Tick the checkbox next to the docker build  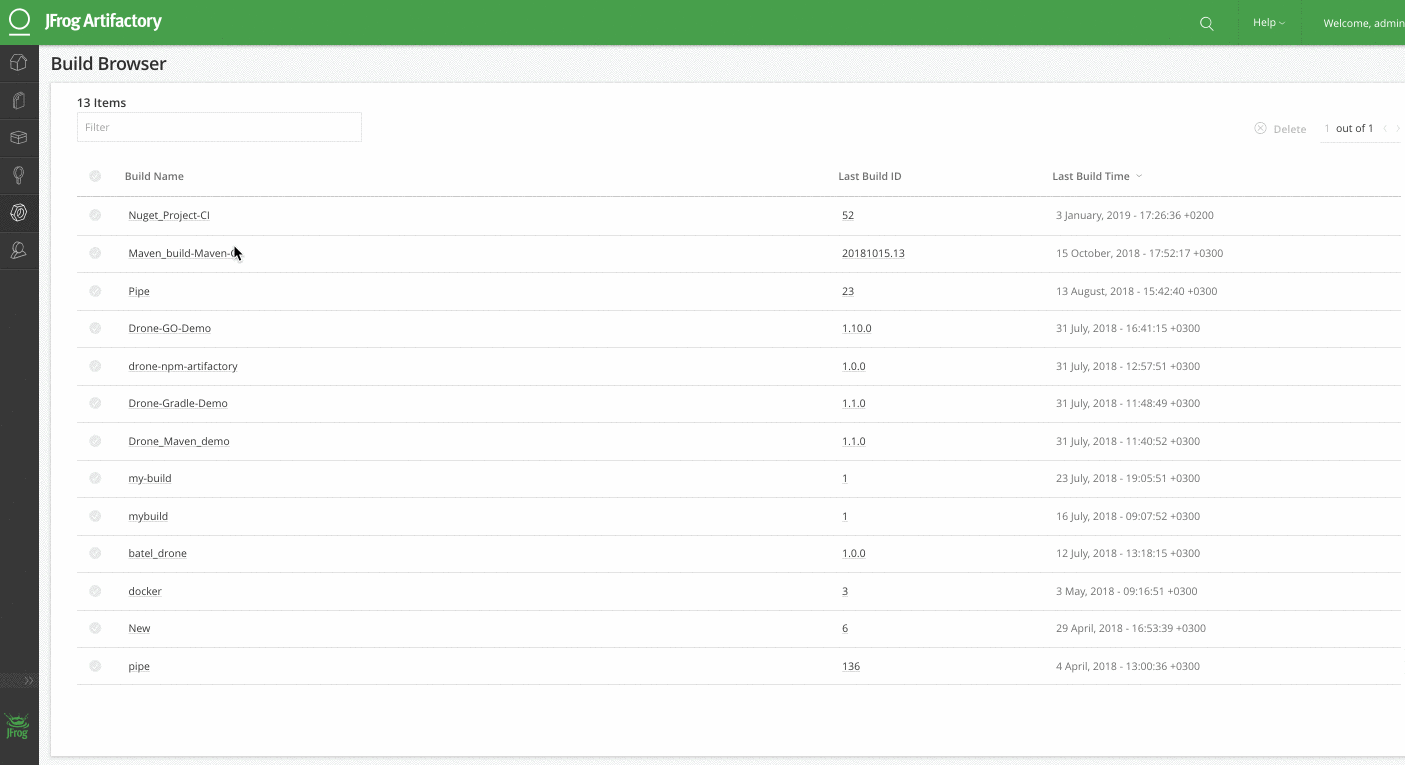95,591
